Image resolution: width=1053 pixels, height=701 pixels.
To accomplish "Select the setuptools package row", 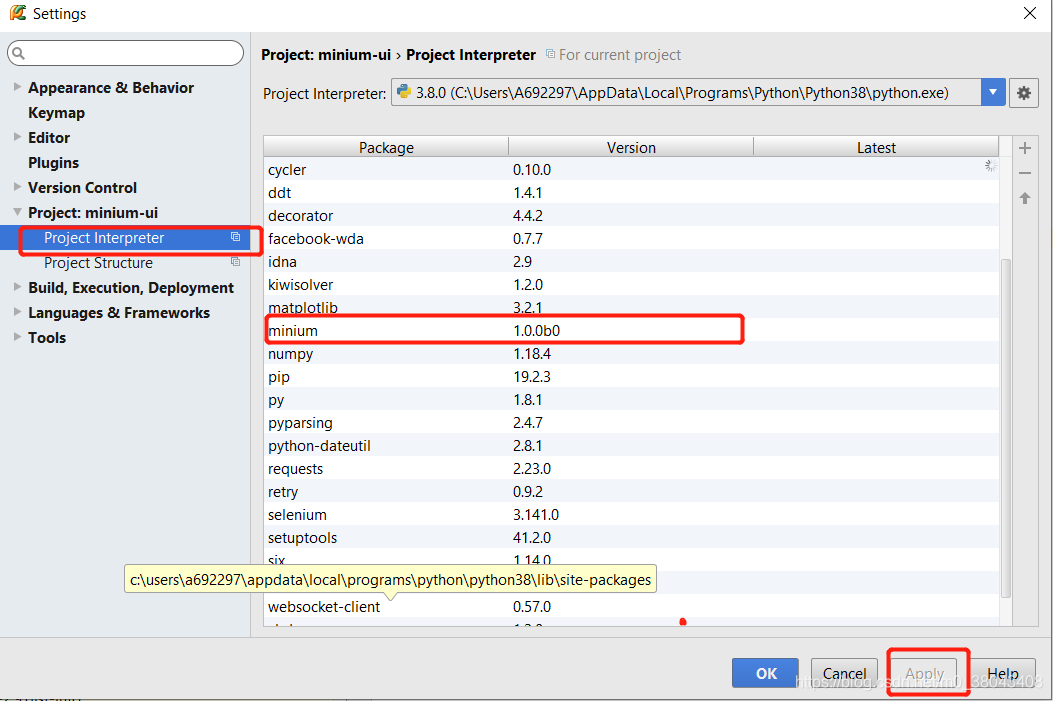I will 631,537.
